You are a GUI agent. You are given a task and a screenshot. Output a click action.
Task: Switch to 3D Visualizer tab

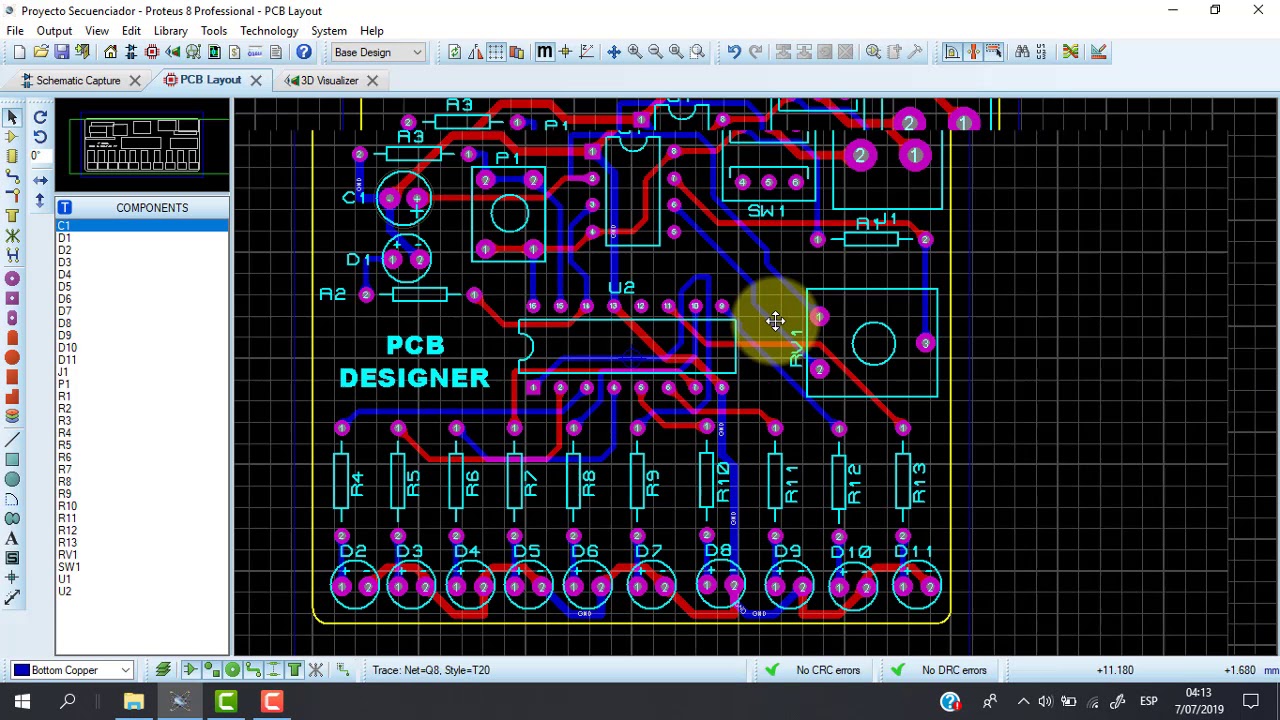click(329, 80)
